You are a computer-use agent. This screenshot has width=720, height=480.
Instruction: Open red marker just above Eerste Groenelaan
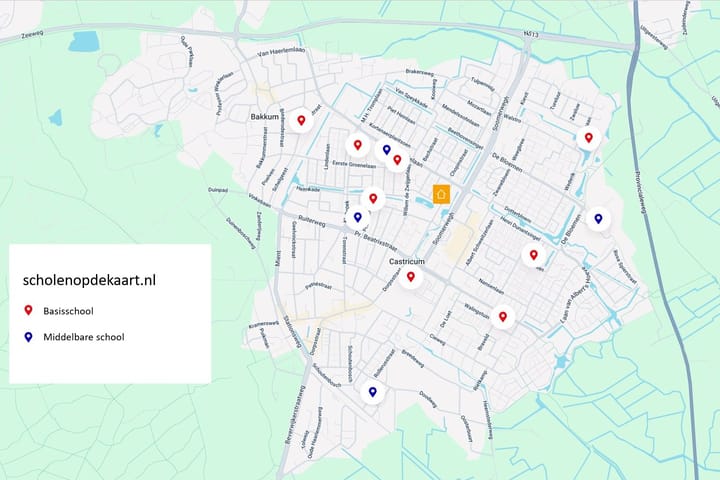(x=357, y=145)
